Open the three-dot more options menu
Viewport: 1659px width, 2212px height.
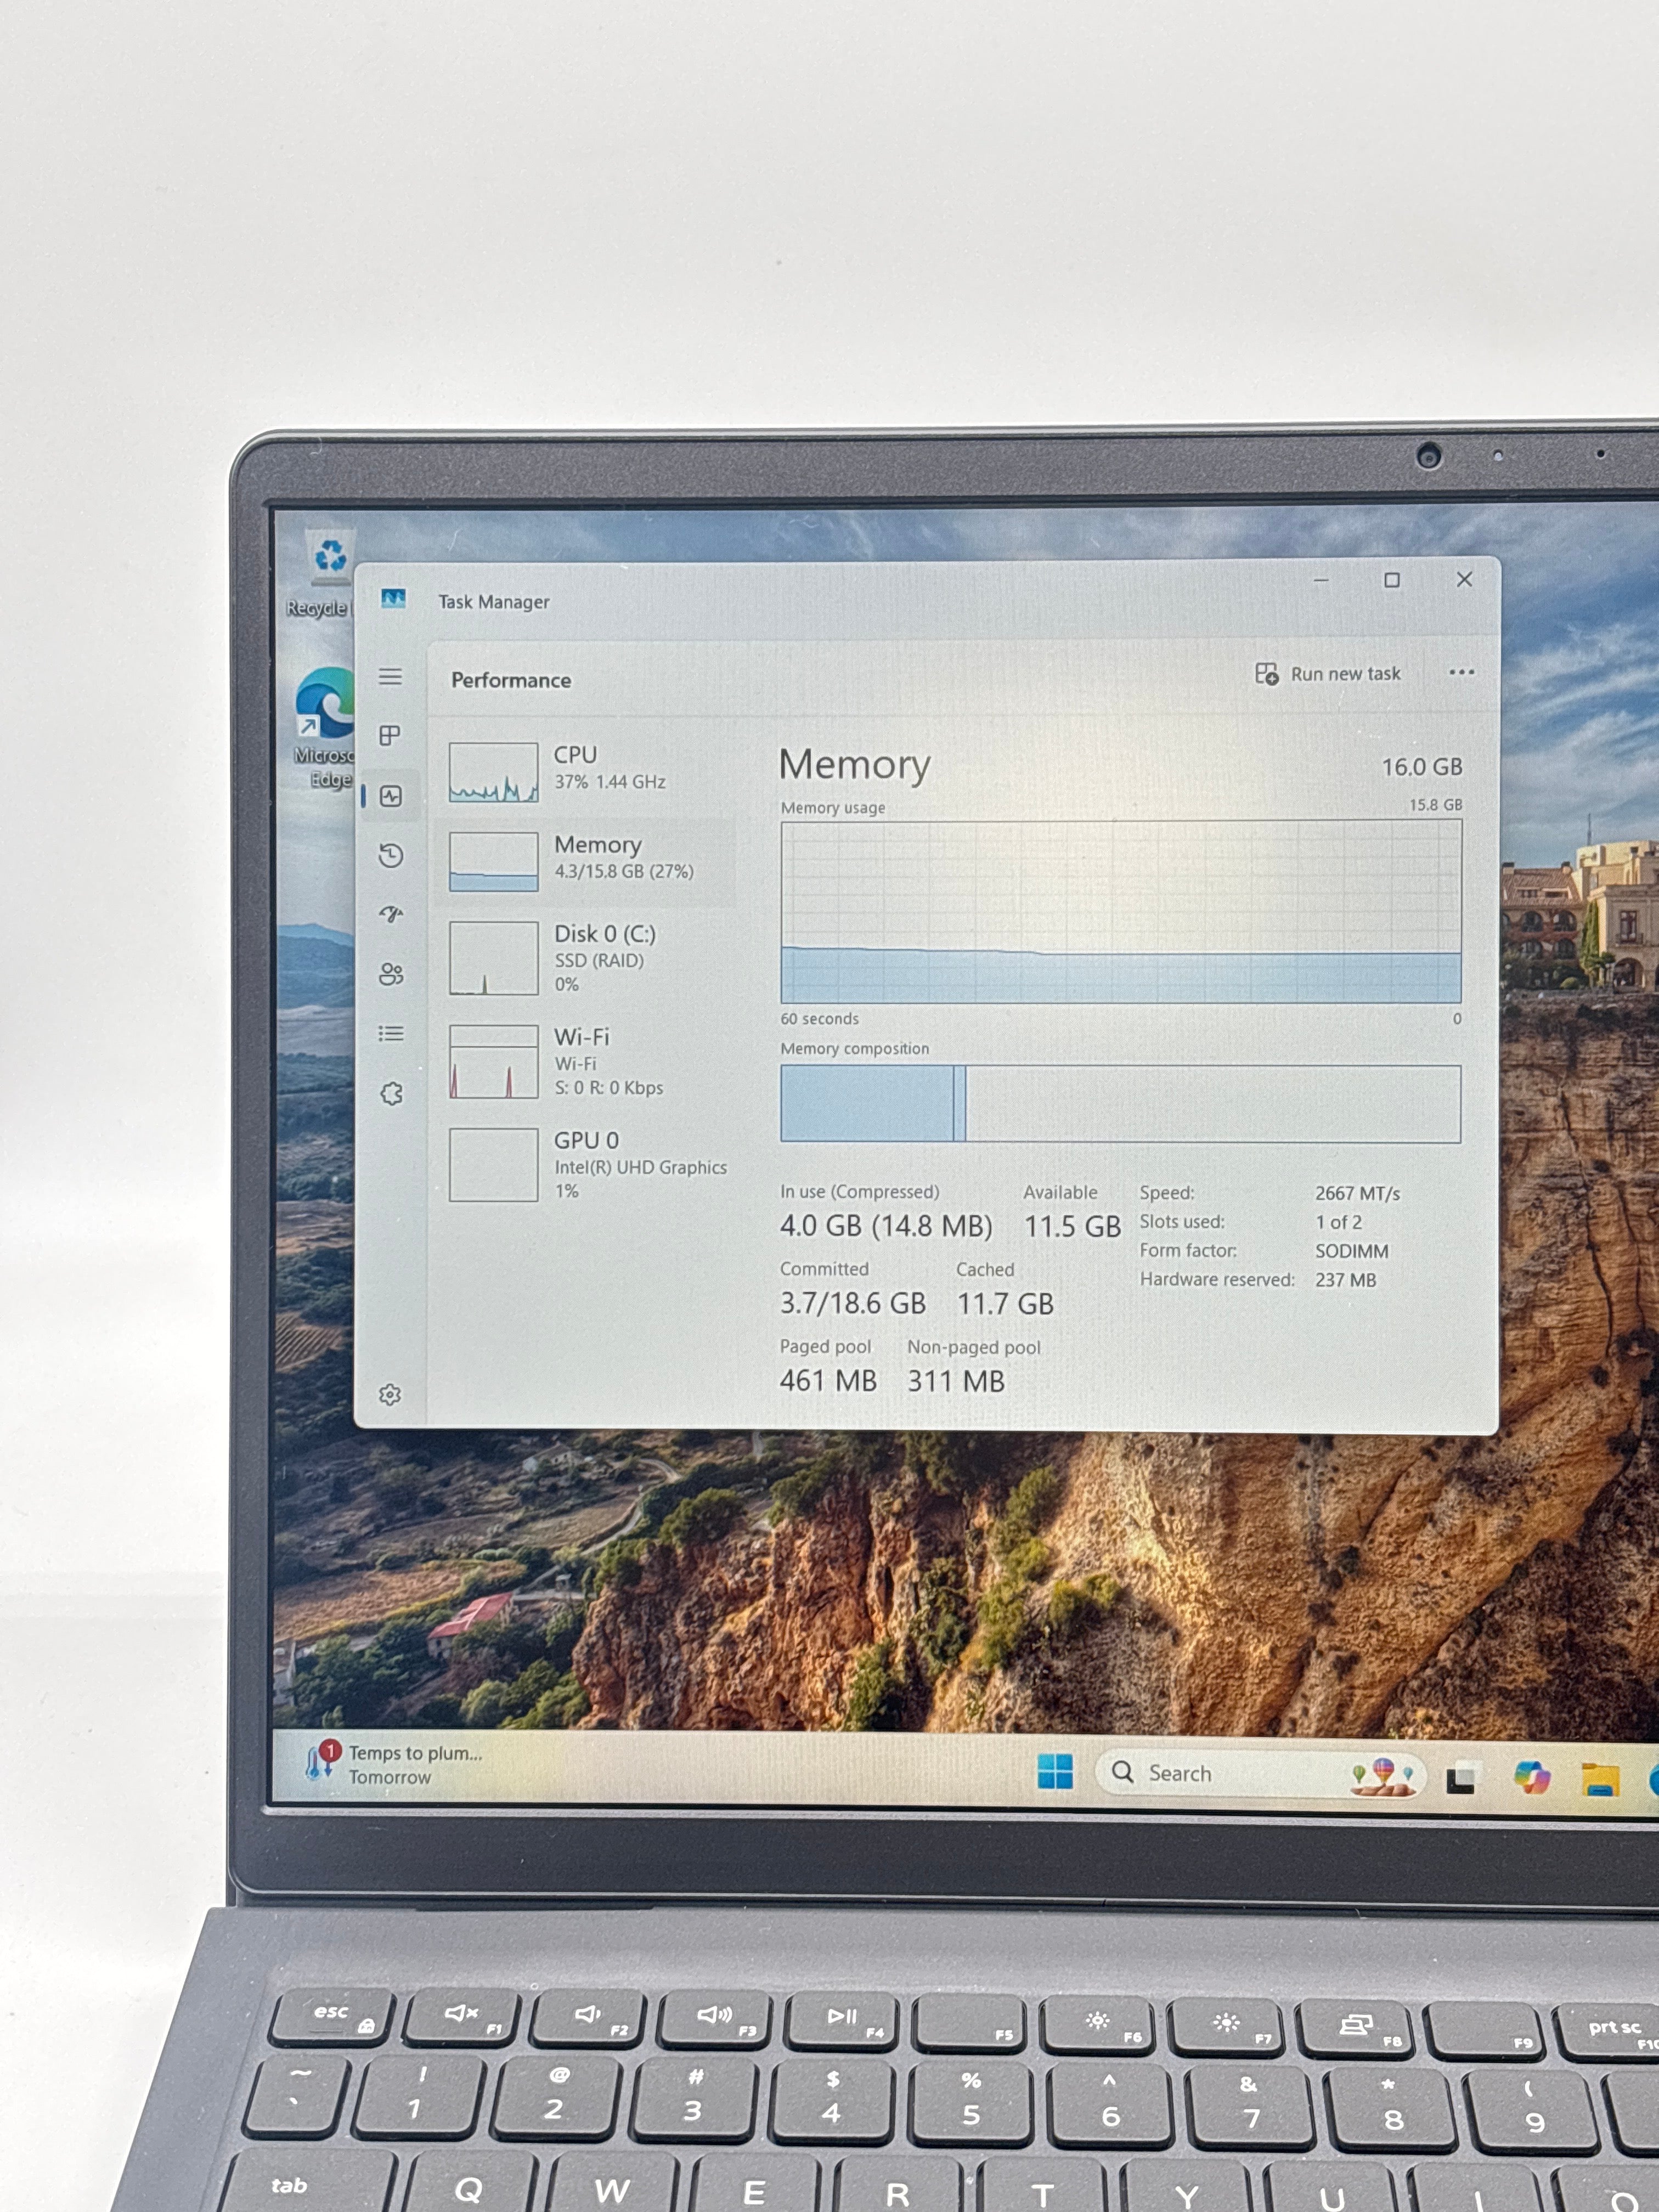coord(1461,672)
